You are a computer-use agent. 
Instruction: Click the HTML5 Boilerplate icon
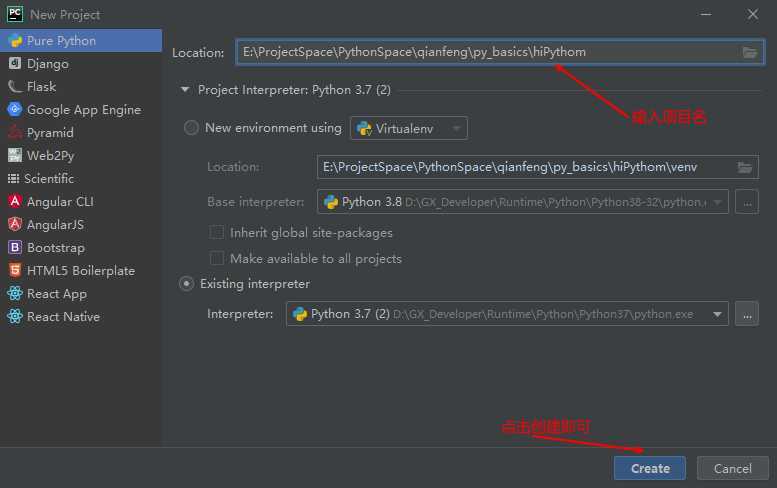coord(15,271)
